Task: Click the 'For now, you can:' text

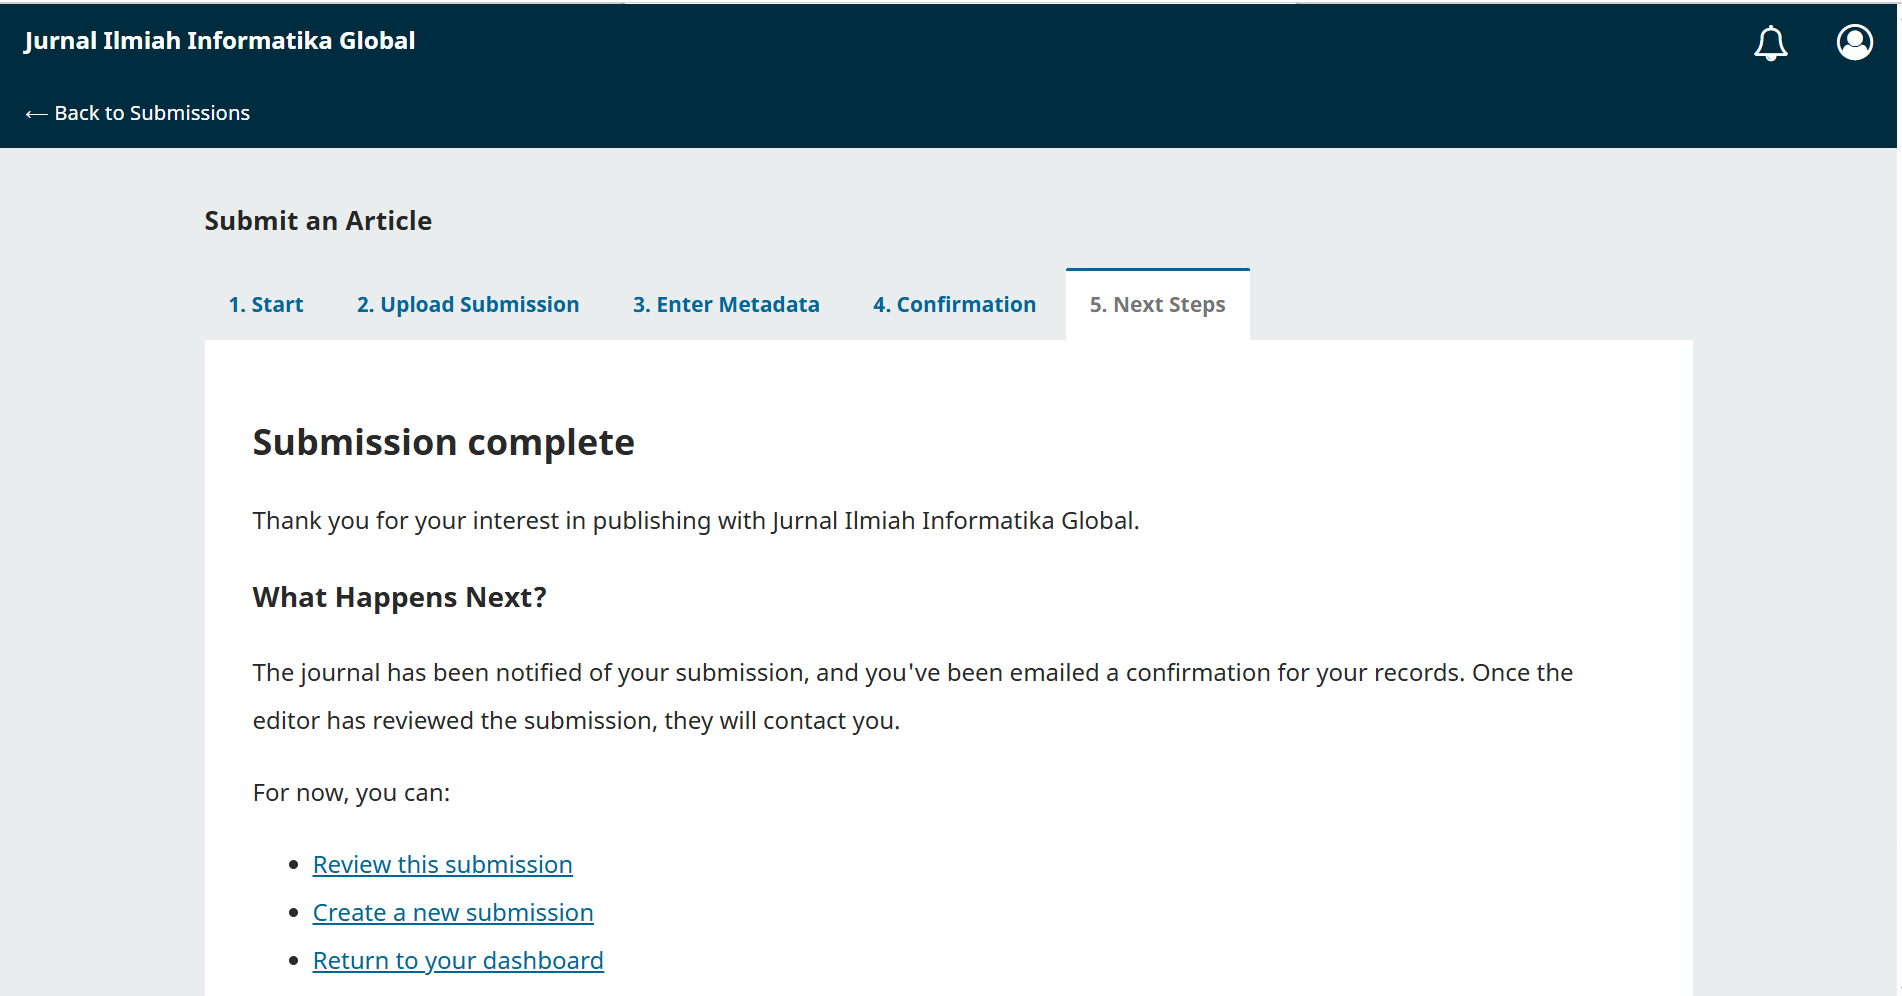Action: 351,793
